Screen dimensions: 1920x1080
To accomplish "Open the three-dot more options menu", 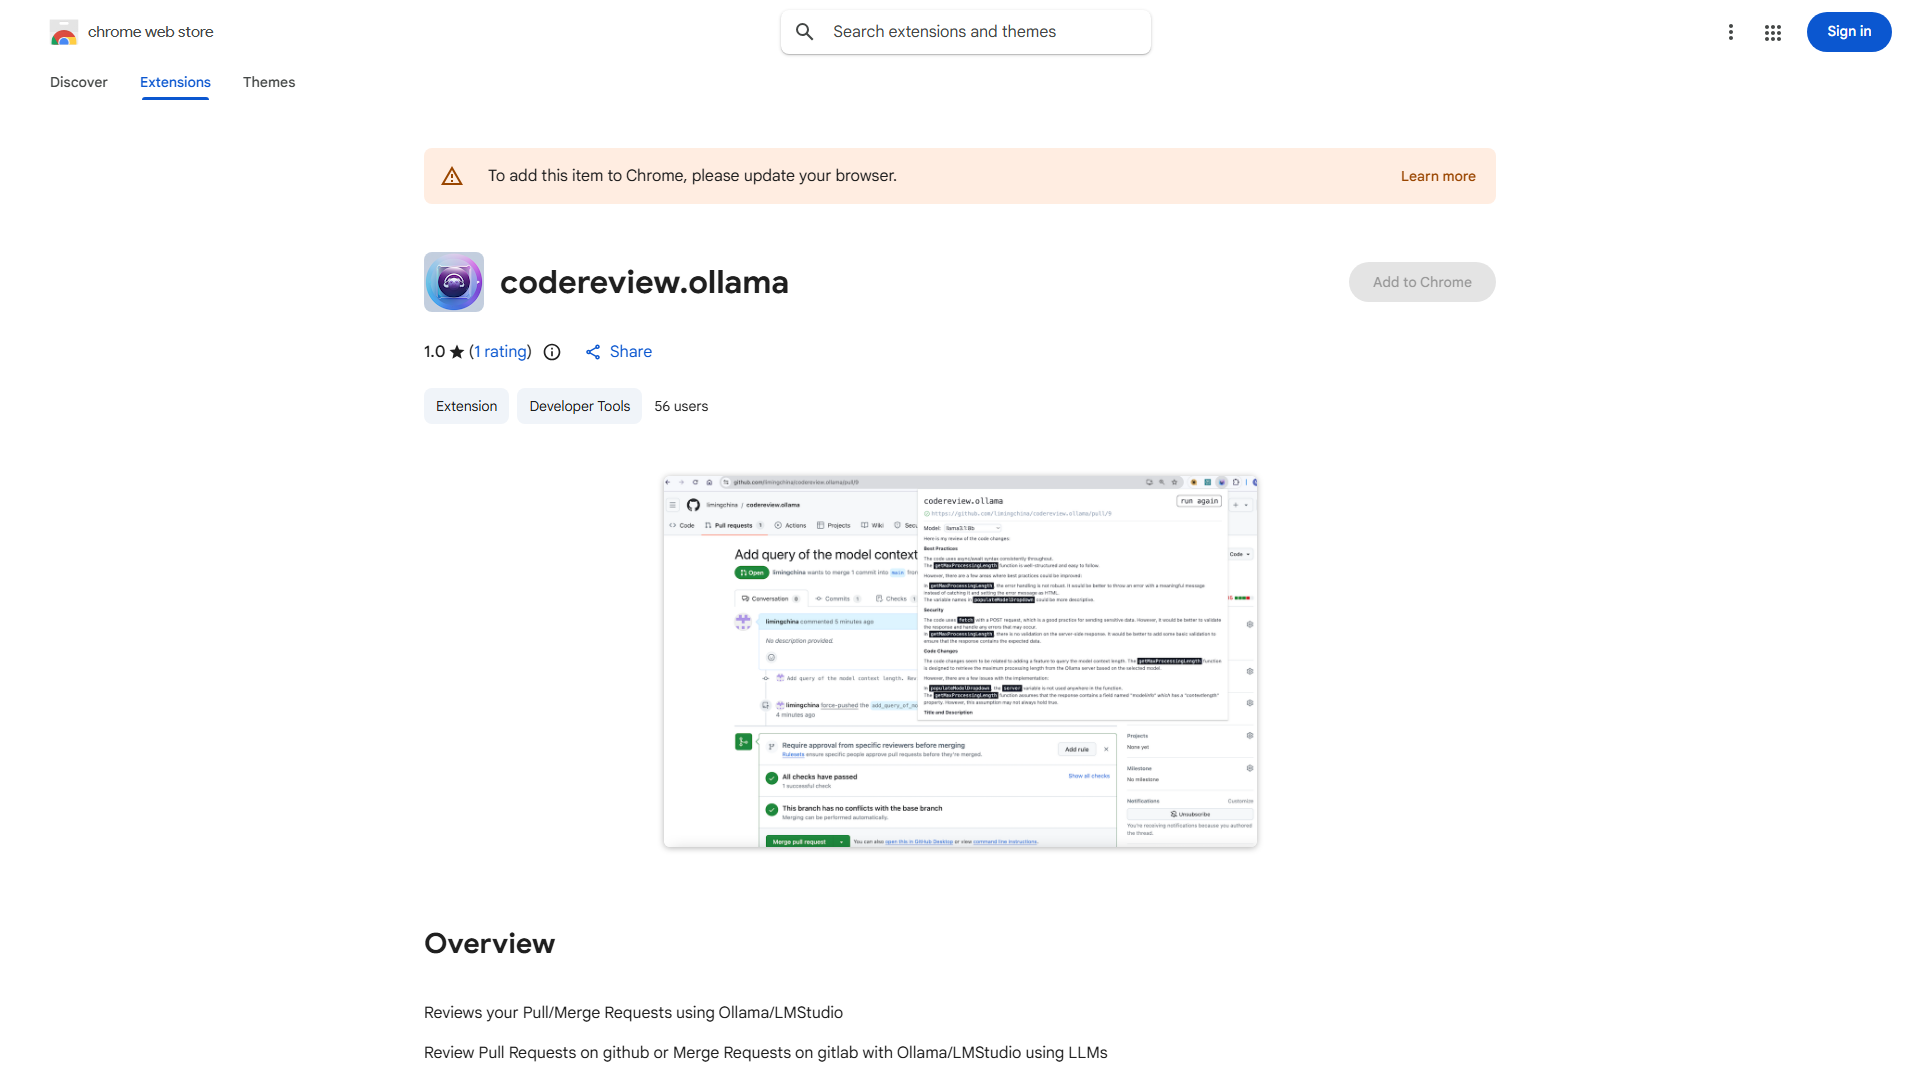I will [x=1731, y=32].
